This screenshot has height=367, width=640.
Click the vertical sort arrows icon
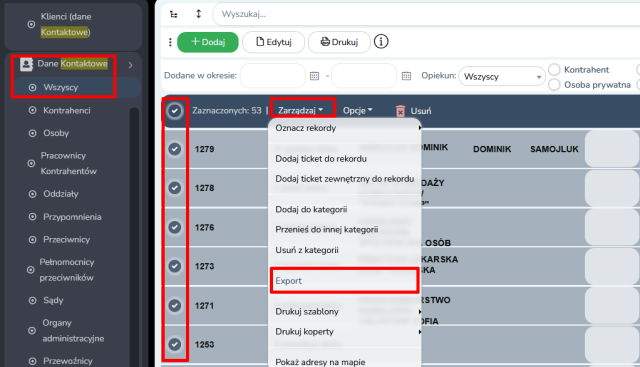pos(198,14)
